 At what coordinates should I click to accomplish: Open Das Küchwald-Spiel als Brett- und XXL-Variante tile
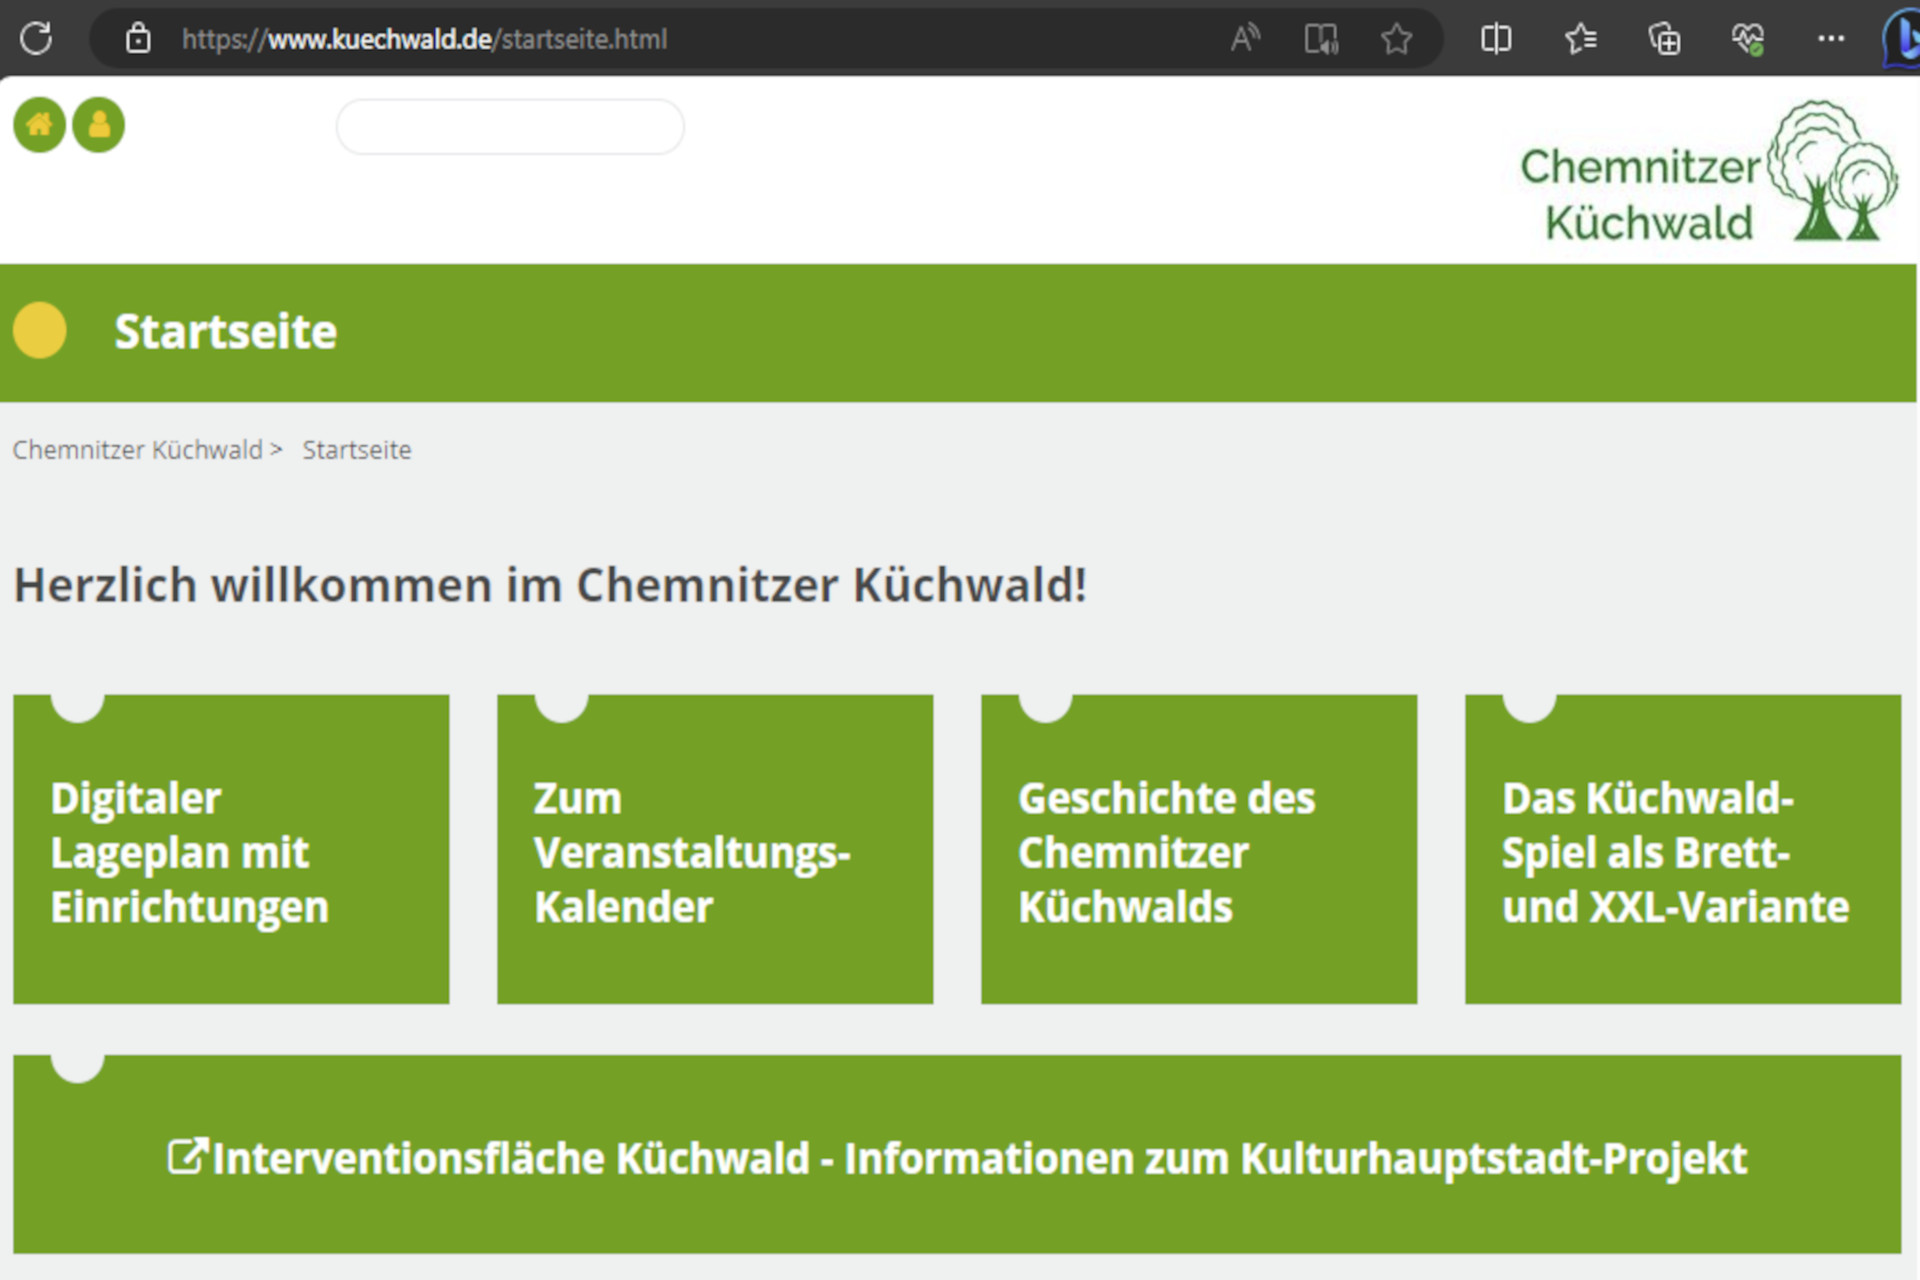point(1683,849)
